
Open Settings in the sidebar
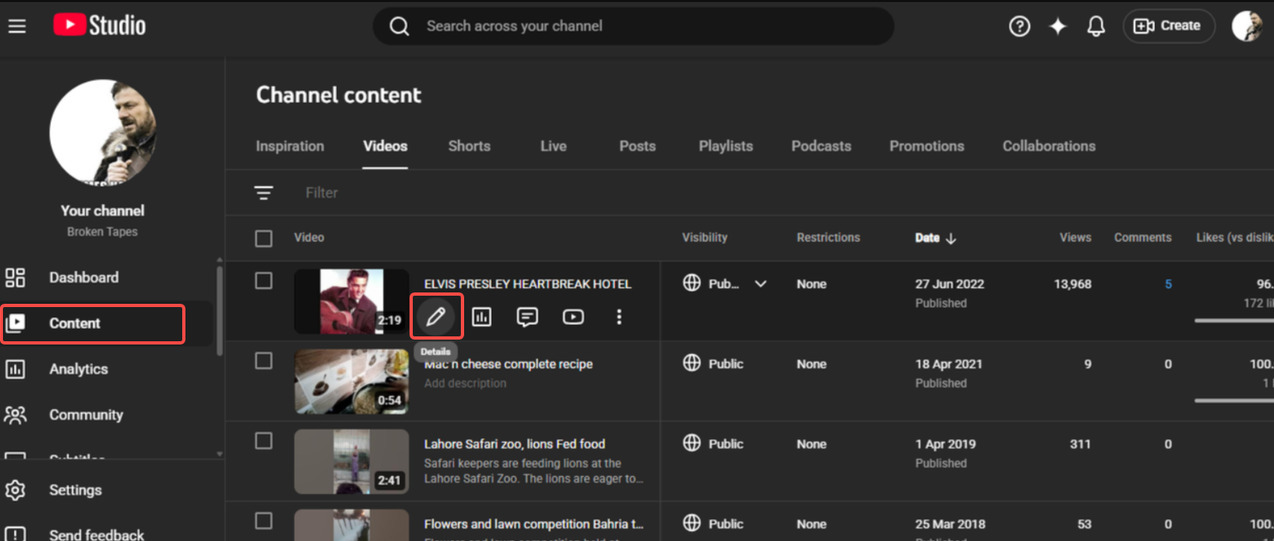(75, 490)
